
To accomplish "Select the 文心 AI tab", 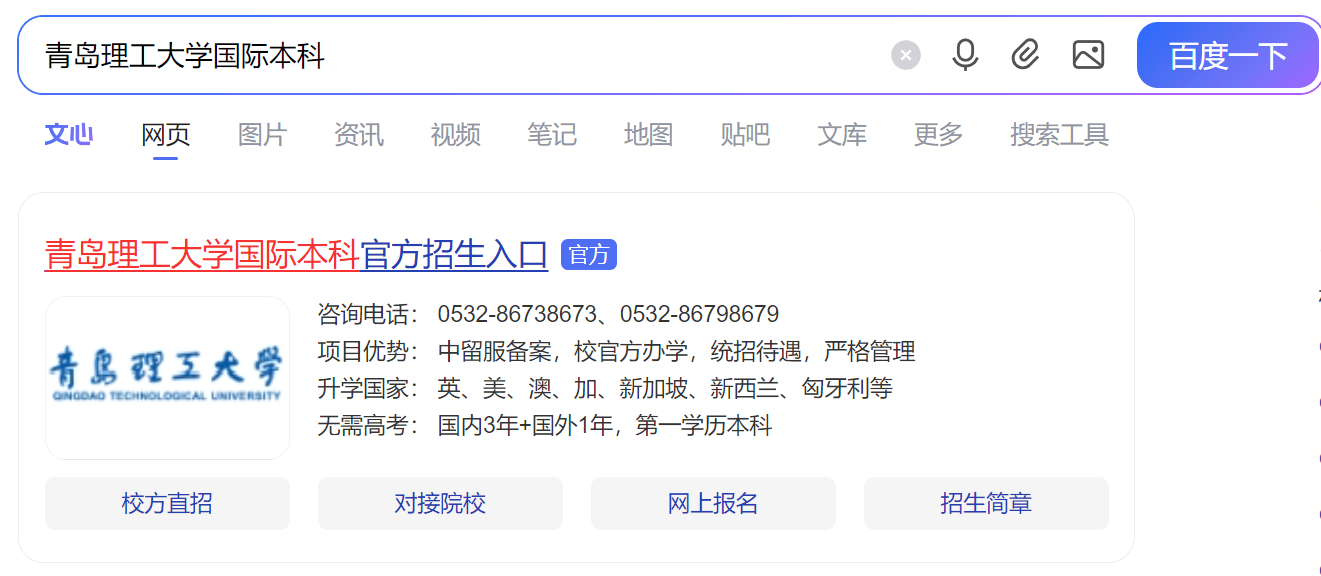I will (x=68, y=134).
